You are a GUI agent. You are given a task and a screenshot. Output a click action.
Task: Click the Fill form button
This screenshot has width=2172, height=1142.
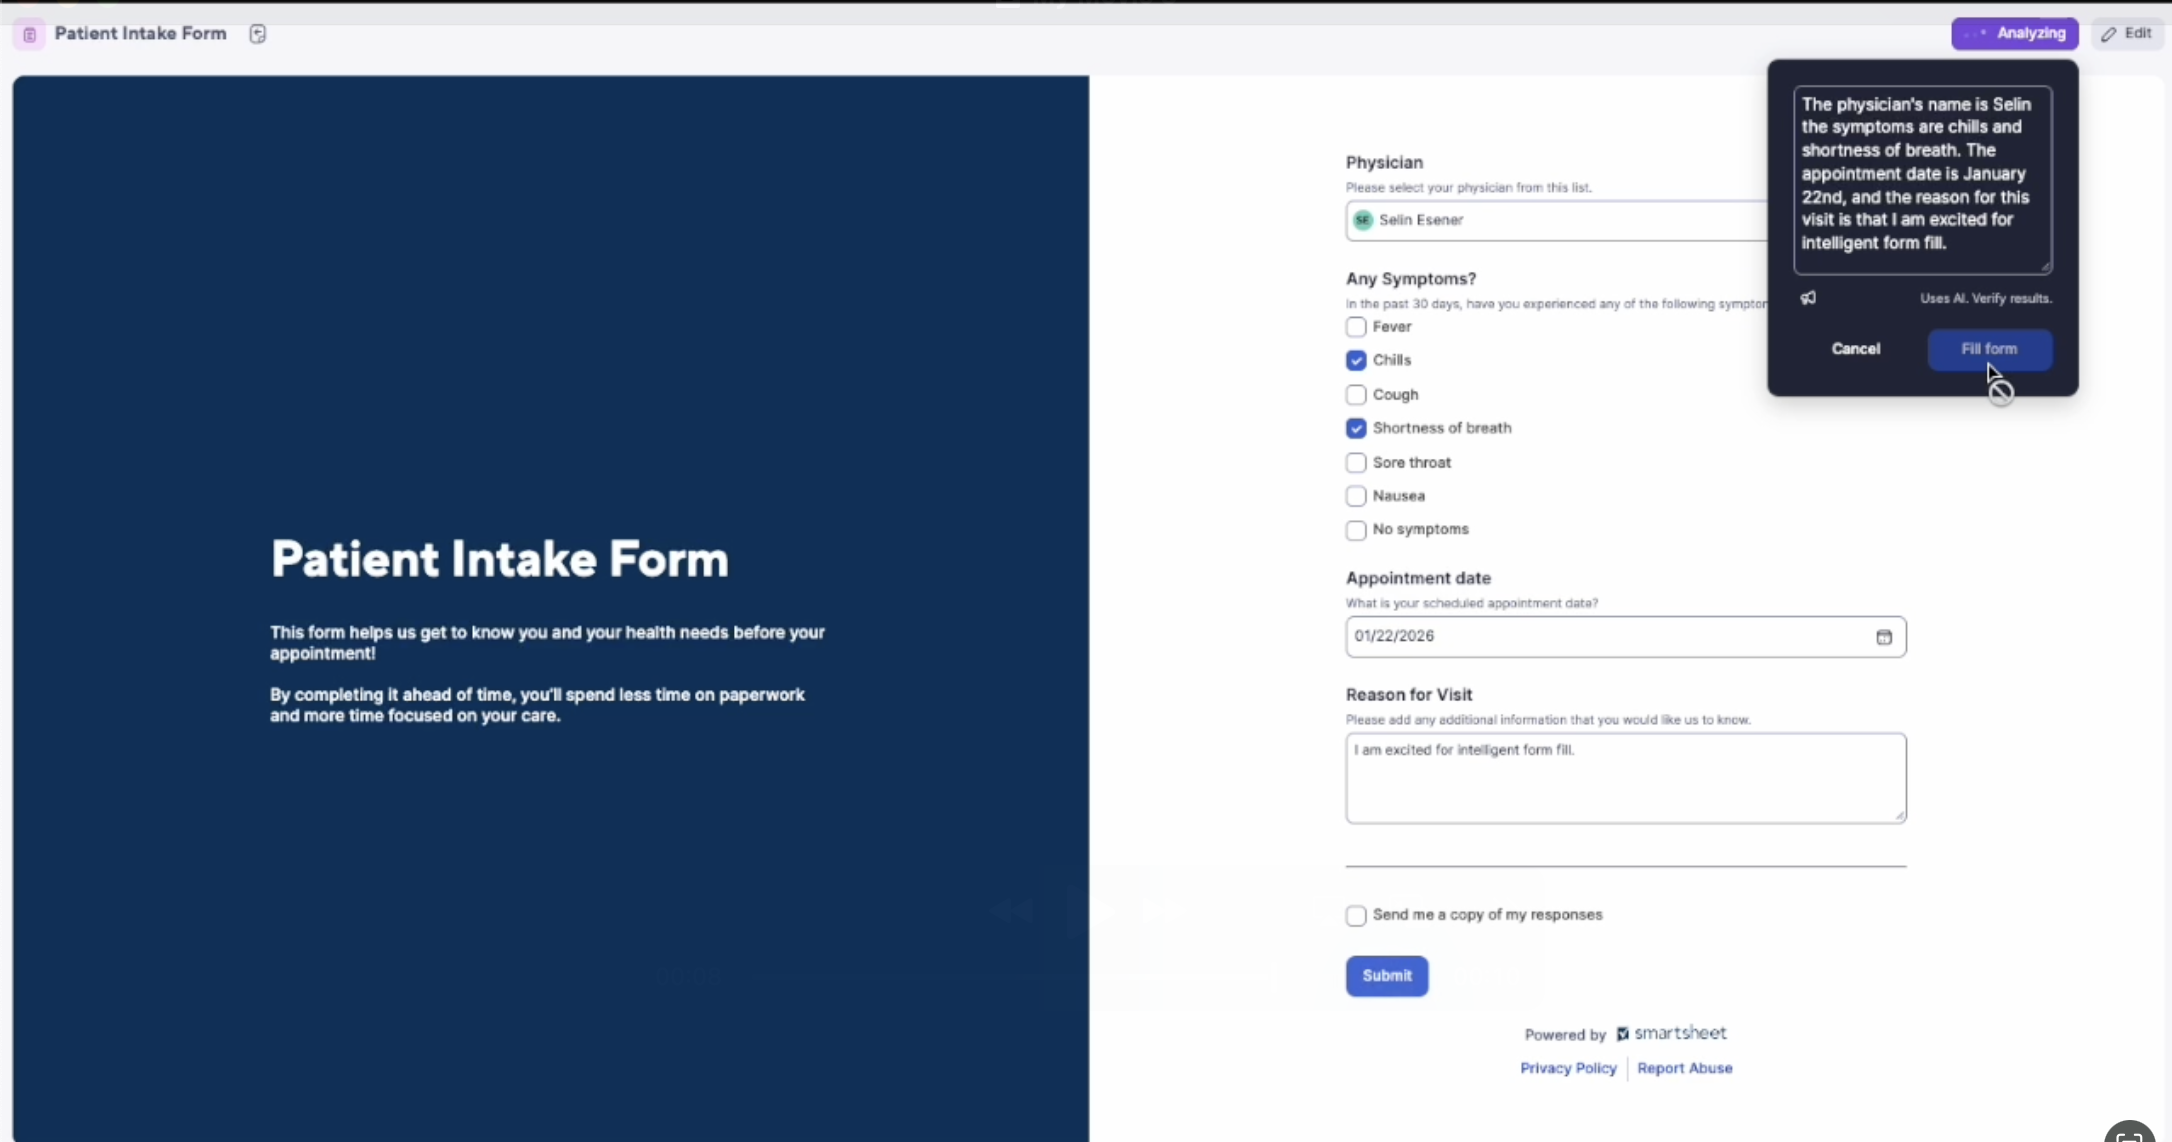(x=1988, y=349)
